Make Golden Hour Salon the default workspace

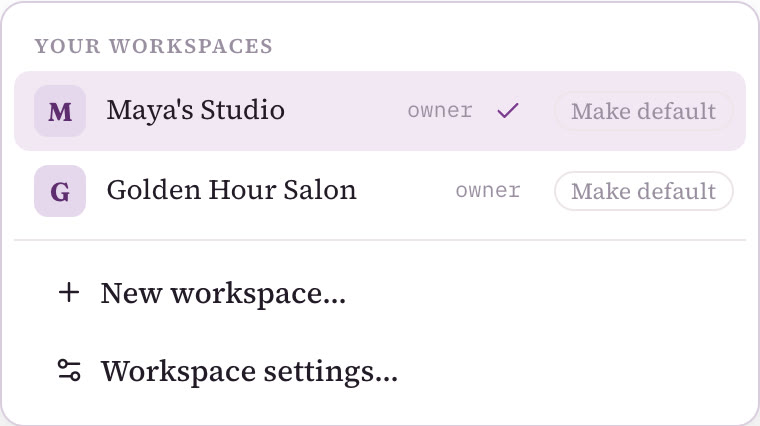[643, 191]
